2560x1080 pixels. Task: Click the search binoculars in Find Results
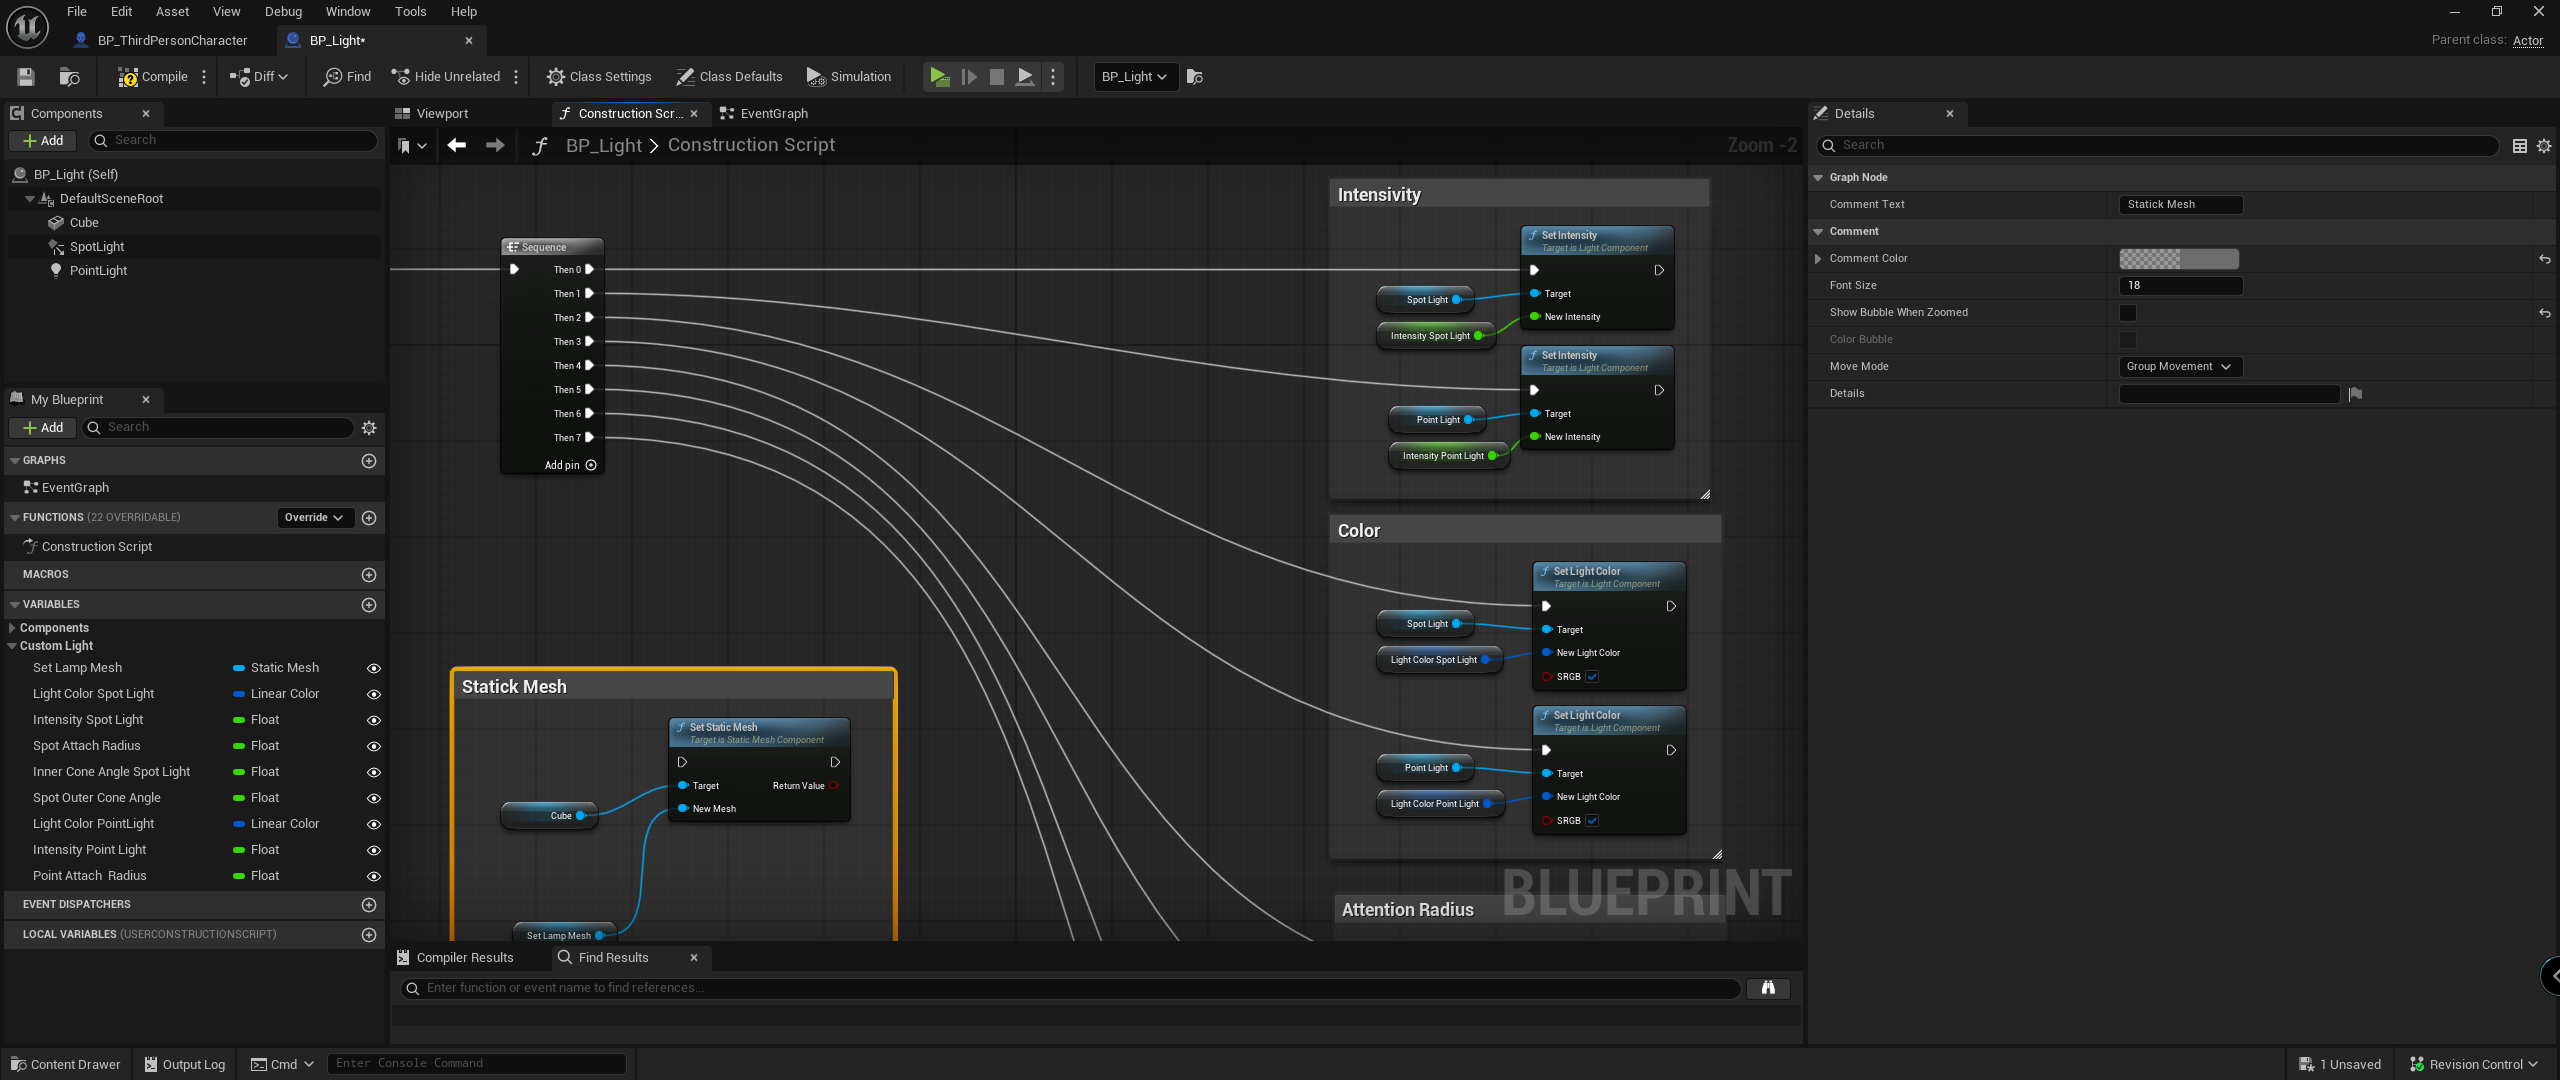1767,988
